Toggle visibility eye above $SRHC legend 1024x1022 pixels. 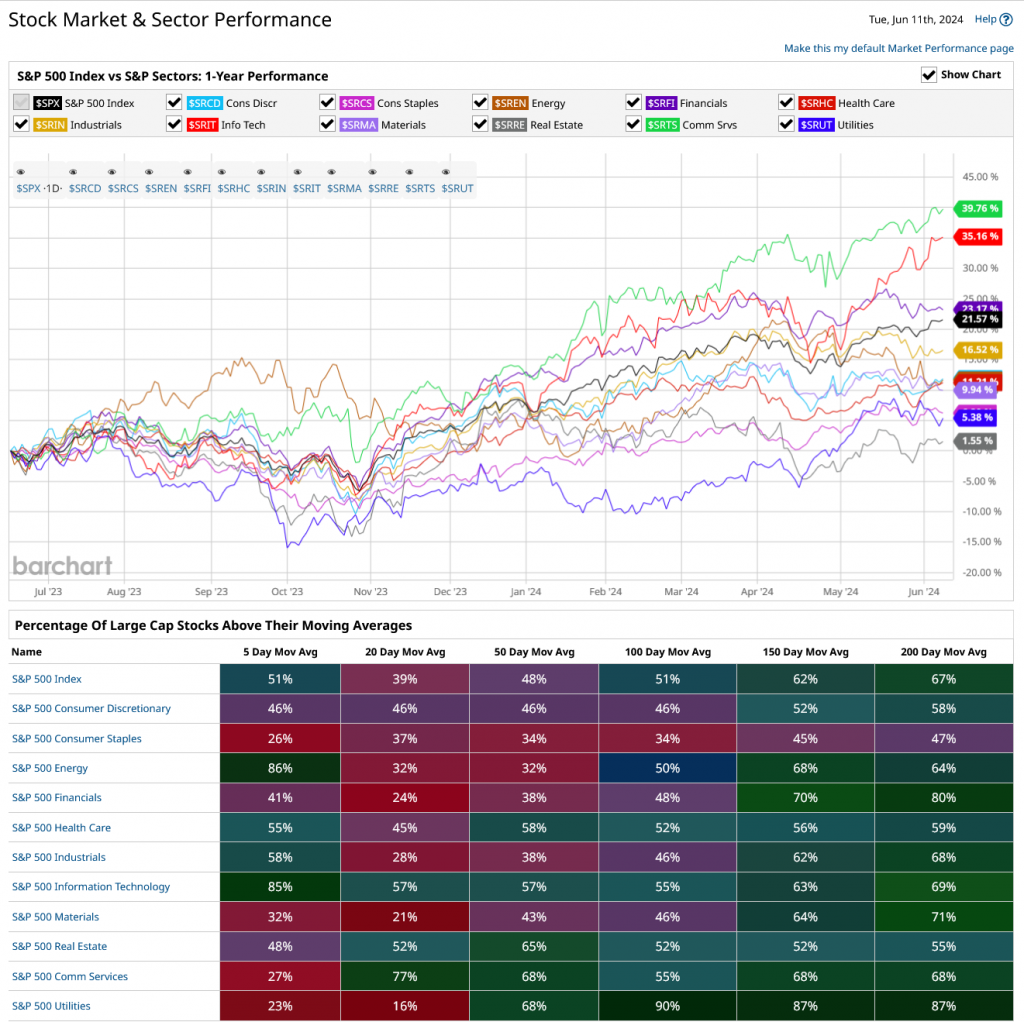(x=222, y=172)
